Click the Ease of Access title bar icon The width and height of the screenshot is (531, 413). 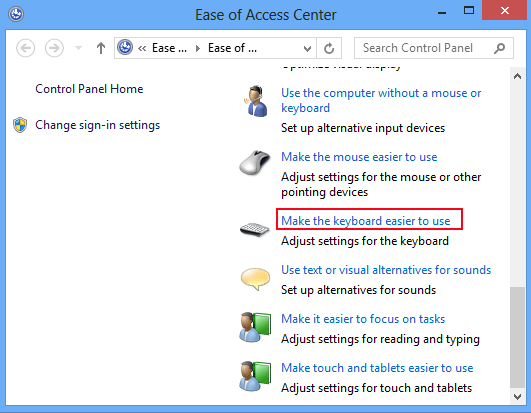(16, 14)
